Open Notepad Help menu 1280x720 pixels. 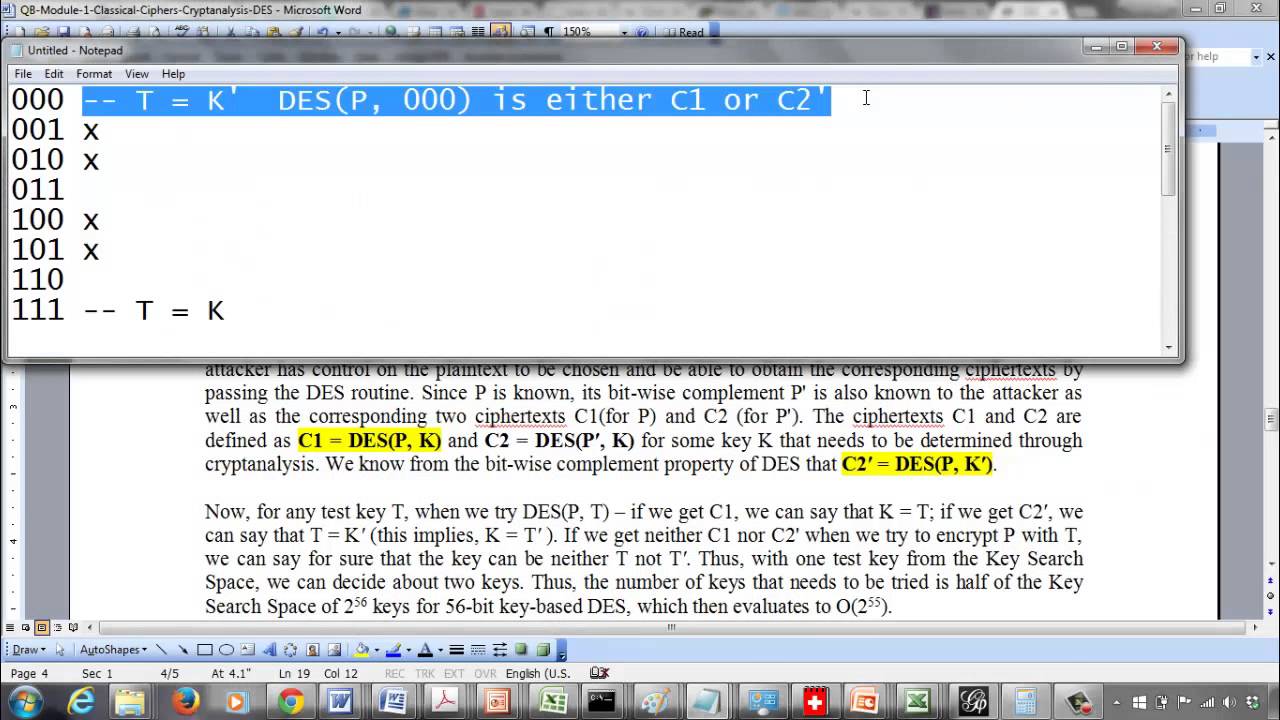(174, 74)
